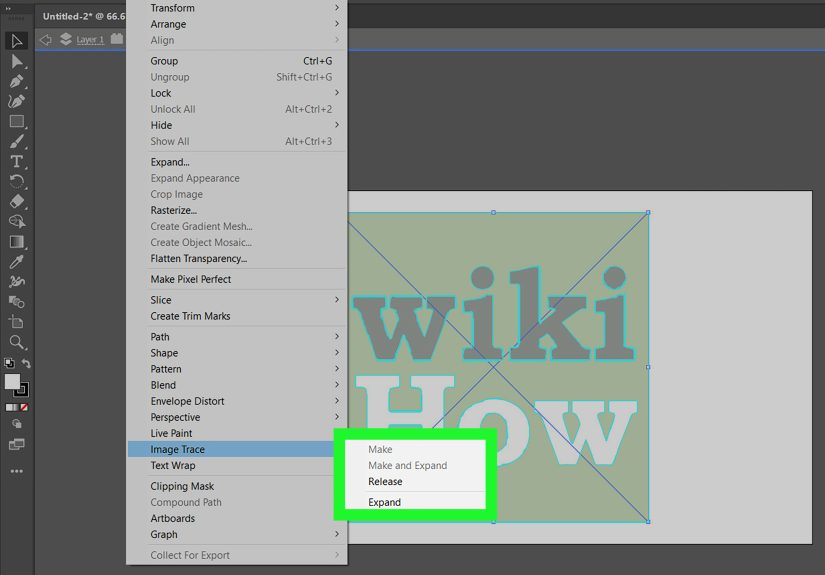Switch to the Untitled-2 document tab

(83, 16)
